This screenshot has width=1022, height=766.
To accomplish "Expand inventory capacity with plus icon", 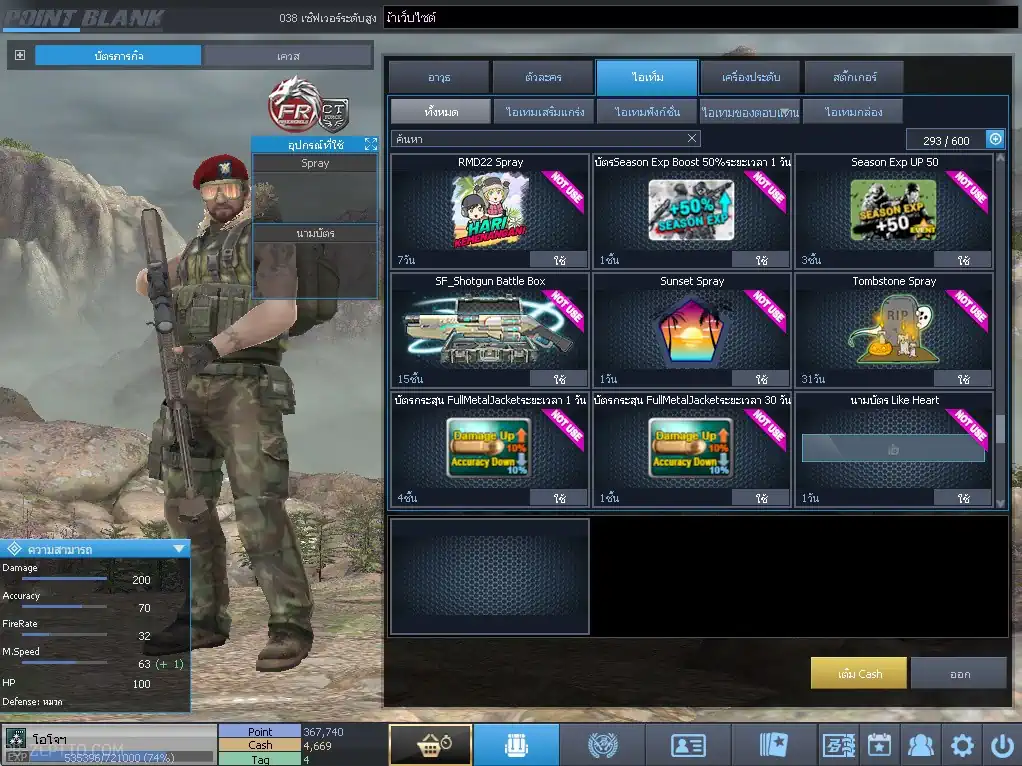I will coord(994,139).
